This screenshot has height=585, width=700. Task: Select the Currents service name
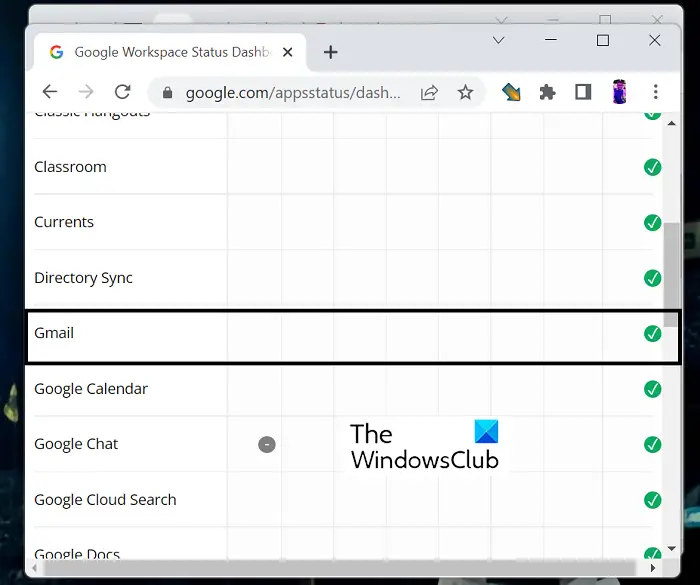pyautogui.click(x=64, y=222)
